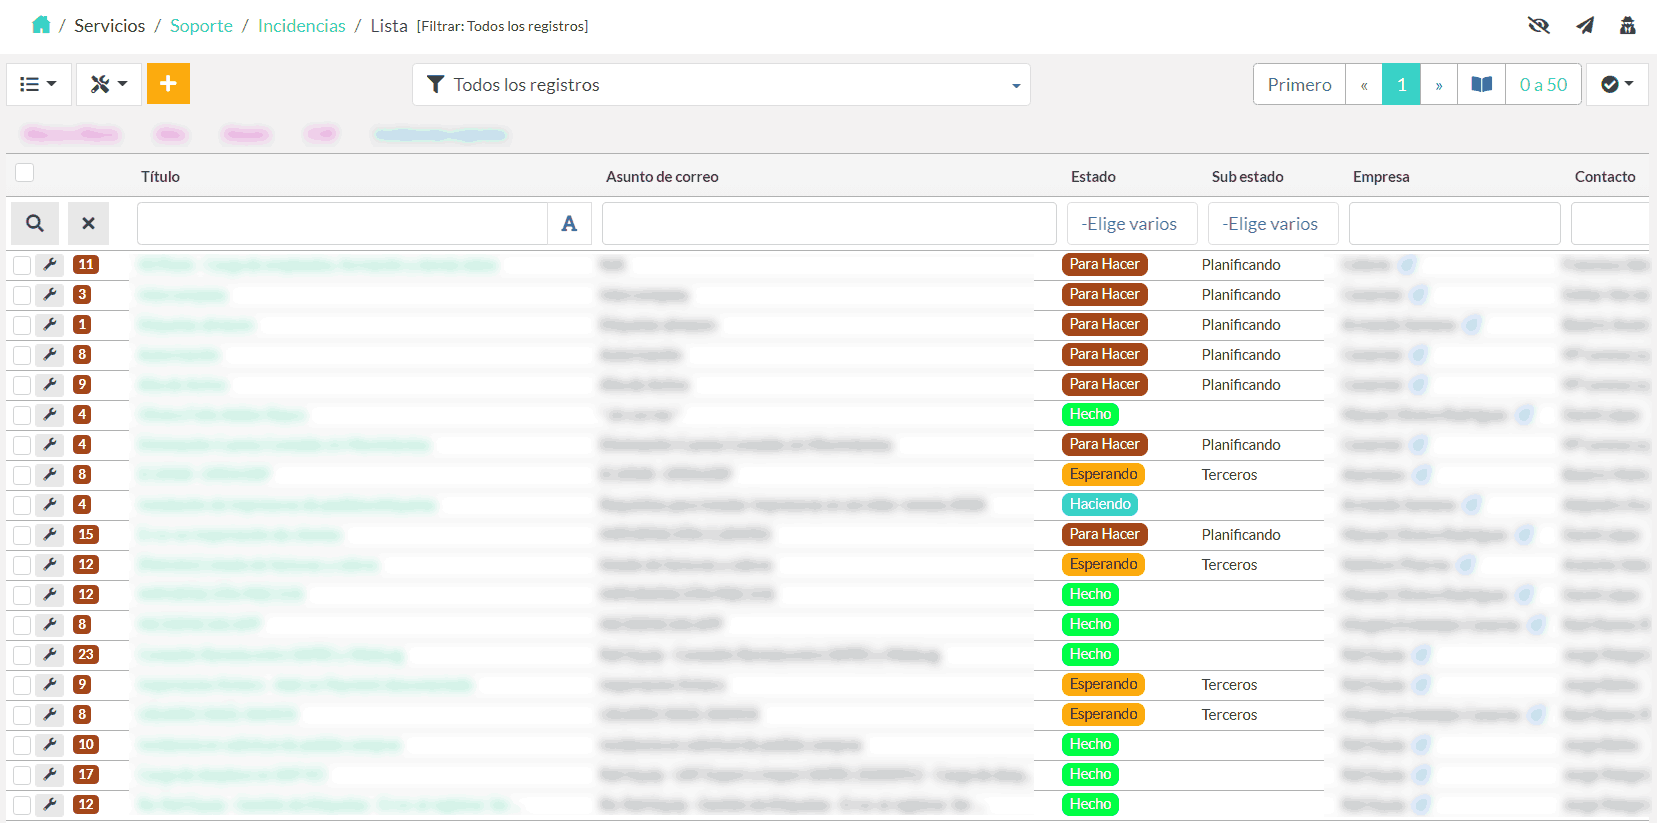The height and width of the screenshot is (823, 1657).
Task: Expand the 'Todos los registros' filter dropdown
Action: coord(721,85)
